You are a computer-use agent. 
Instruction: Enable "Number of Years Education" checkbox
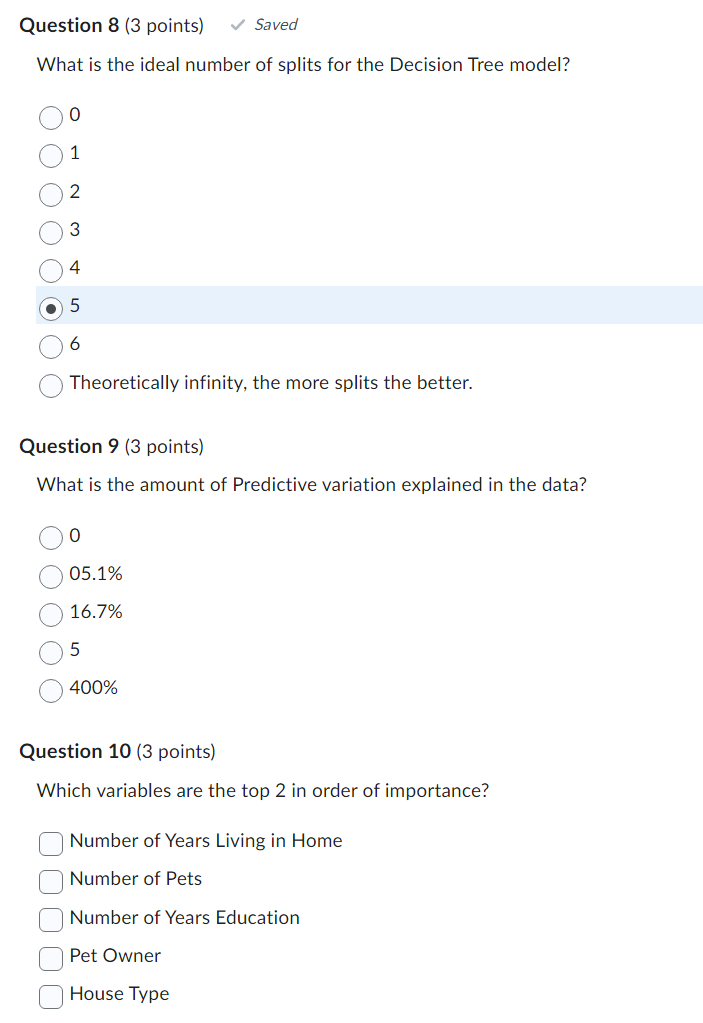[x=50, y=919]
